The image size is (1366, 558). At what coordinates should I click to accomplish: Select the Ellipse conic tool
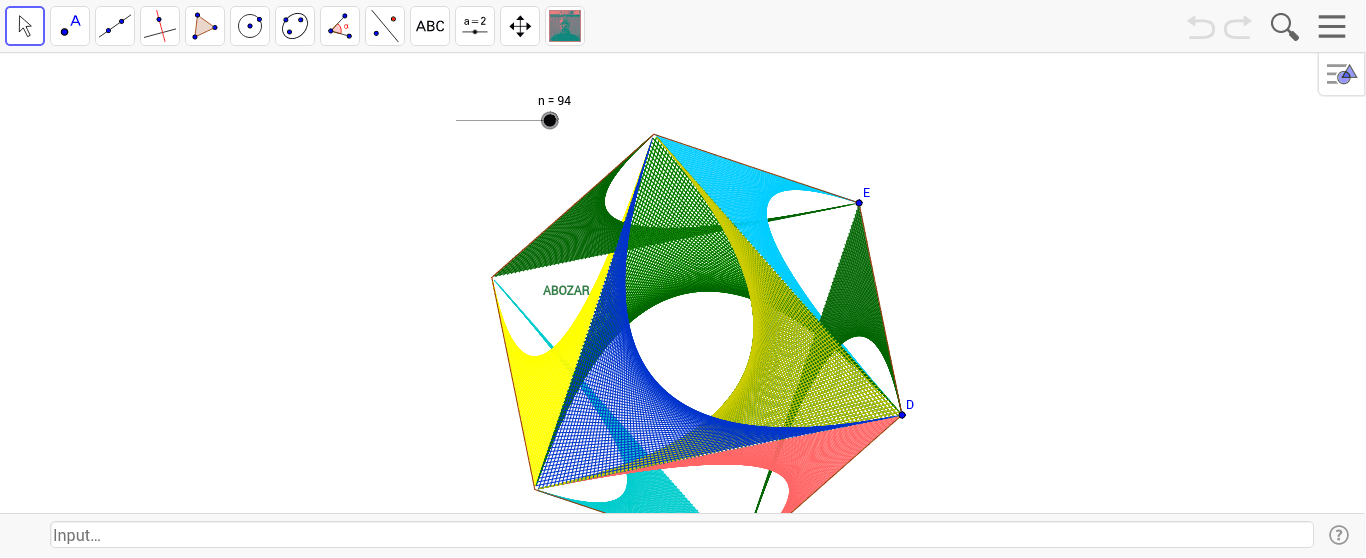(x=295, y=26)
